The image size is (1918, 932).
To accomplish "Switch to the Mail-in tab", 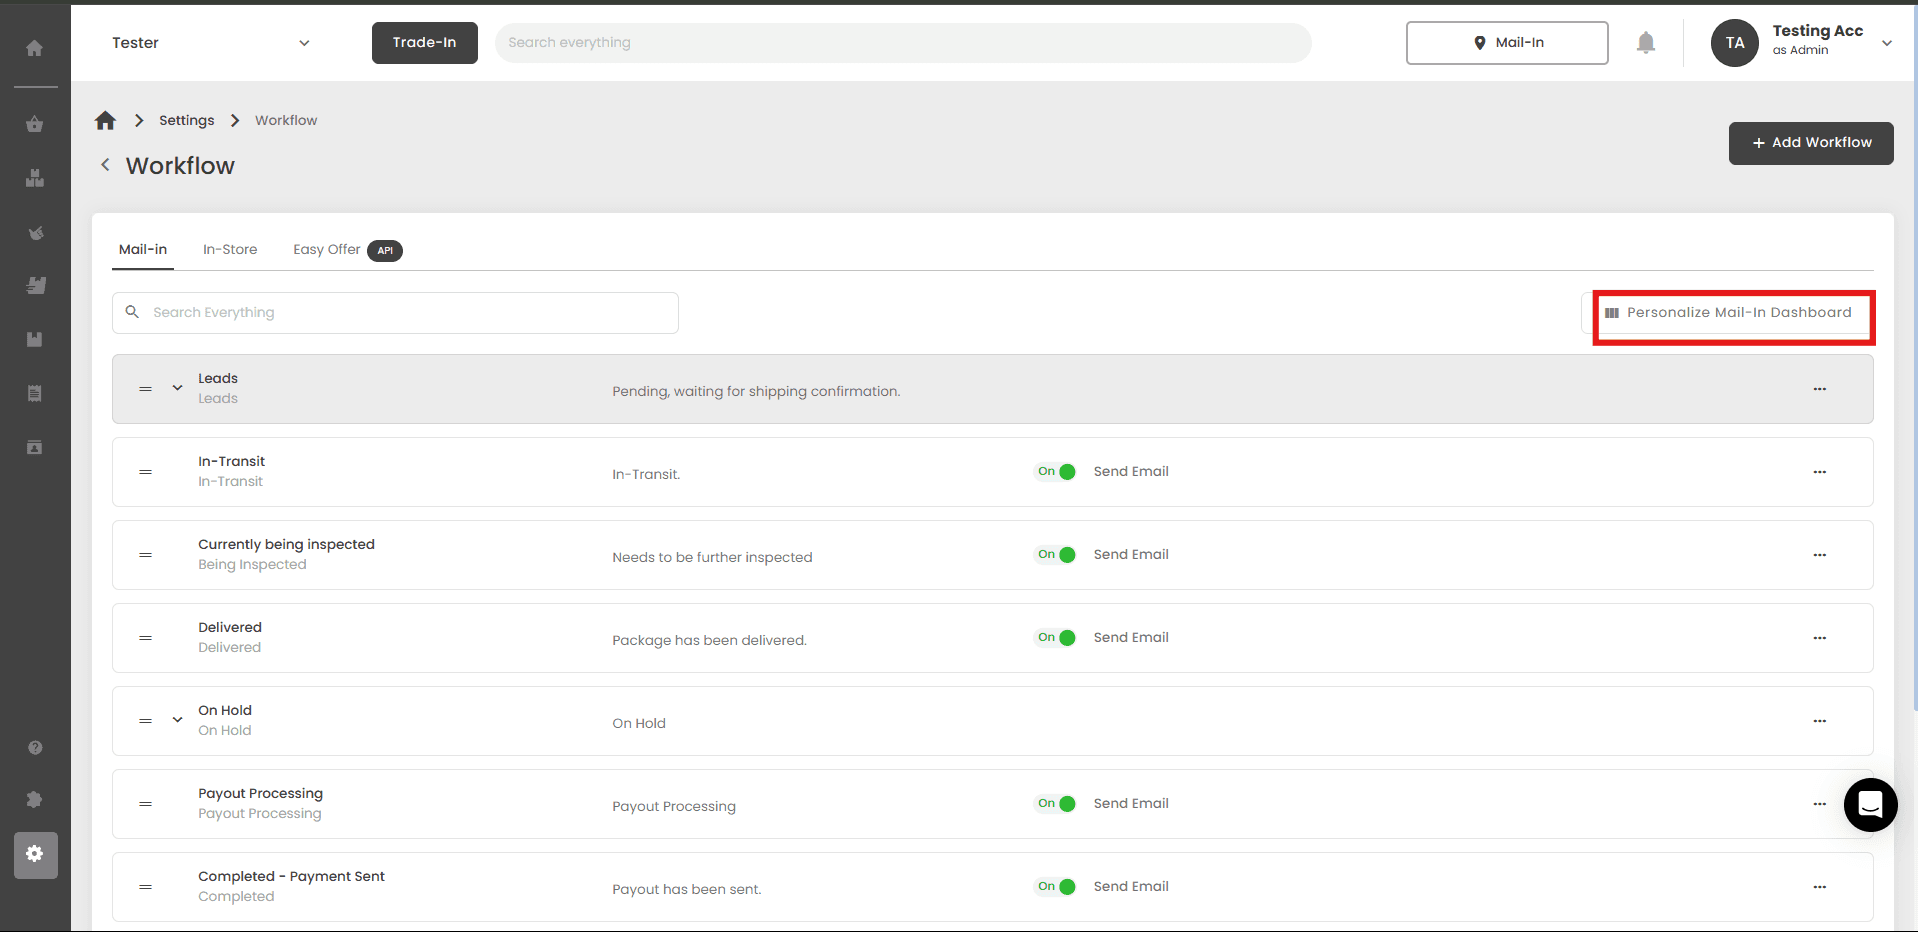I will pos(143,250).
